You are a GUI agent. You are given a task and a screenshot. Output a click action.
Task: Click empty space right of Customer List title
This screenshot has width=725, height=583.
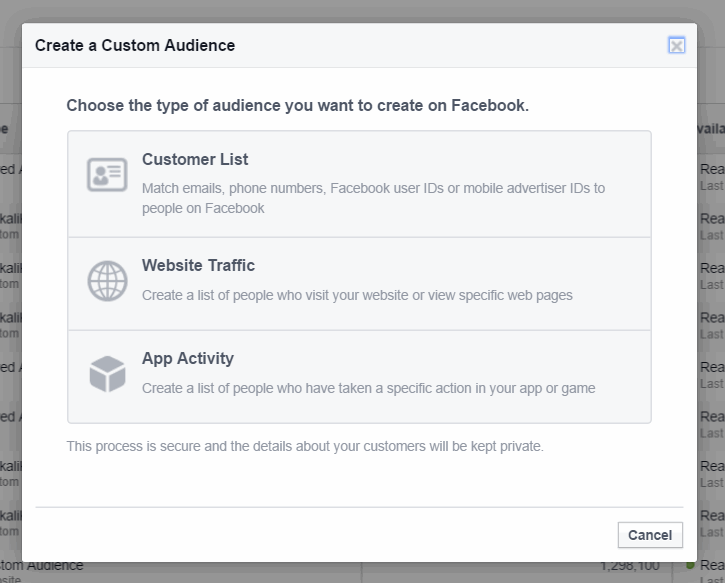pos(450,159)
